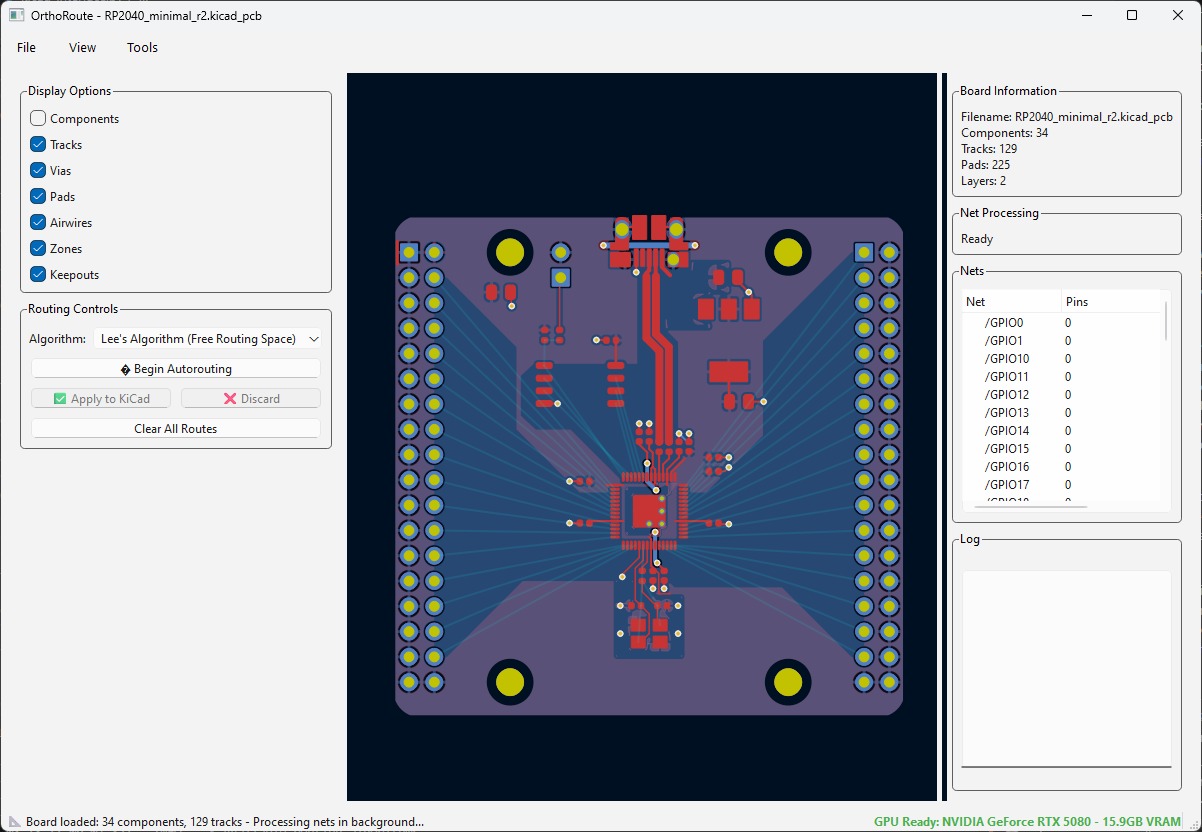Toggle the Airwires checkbox

click(x=38, y=222)
